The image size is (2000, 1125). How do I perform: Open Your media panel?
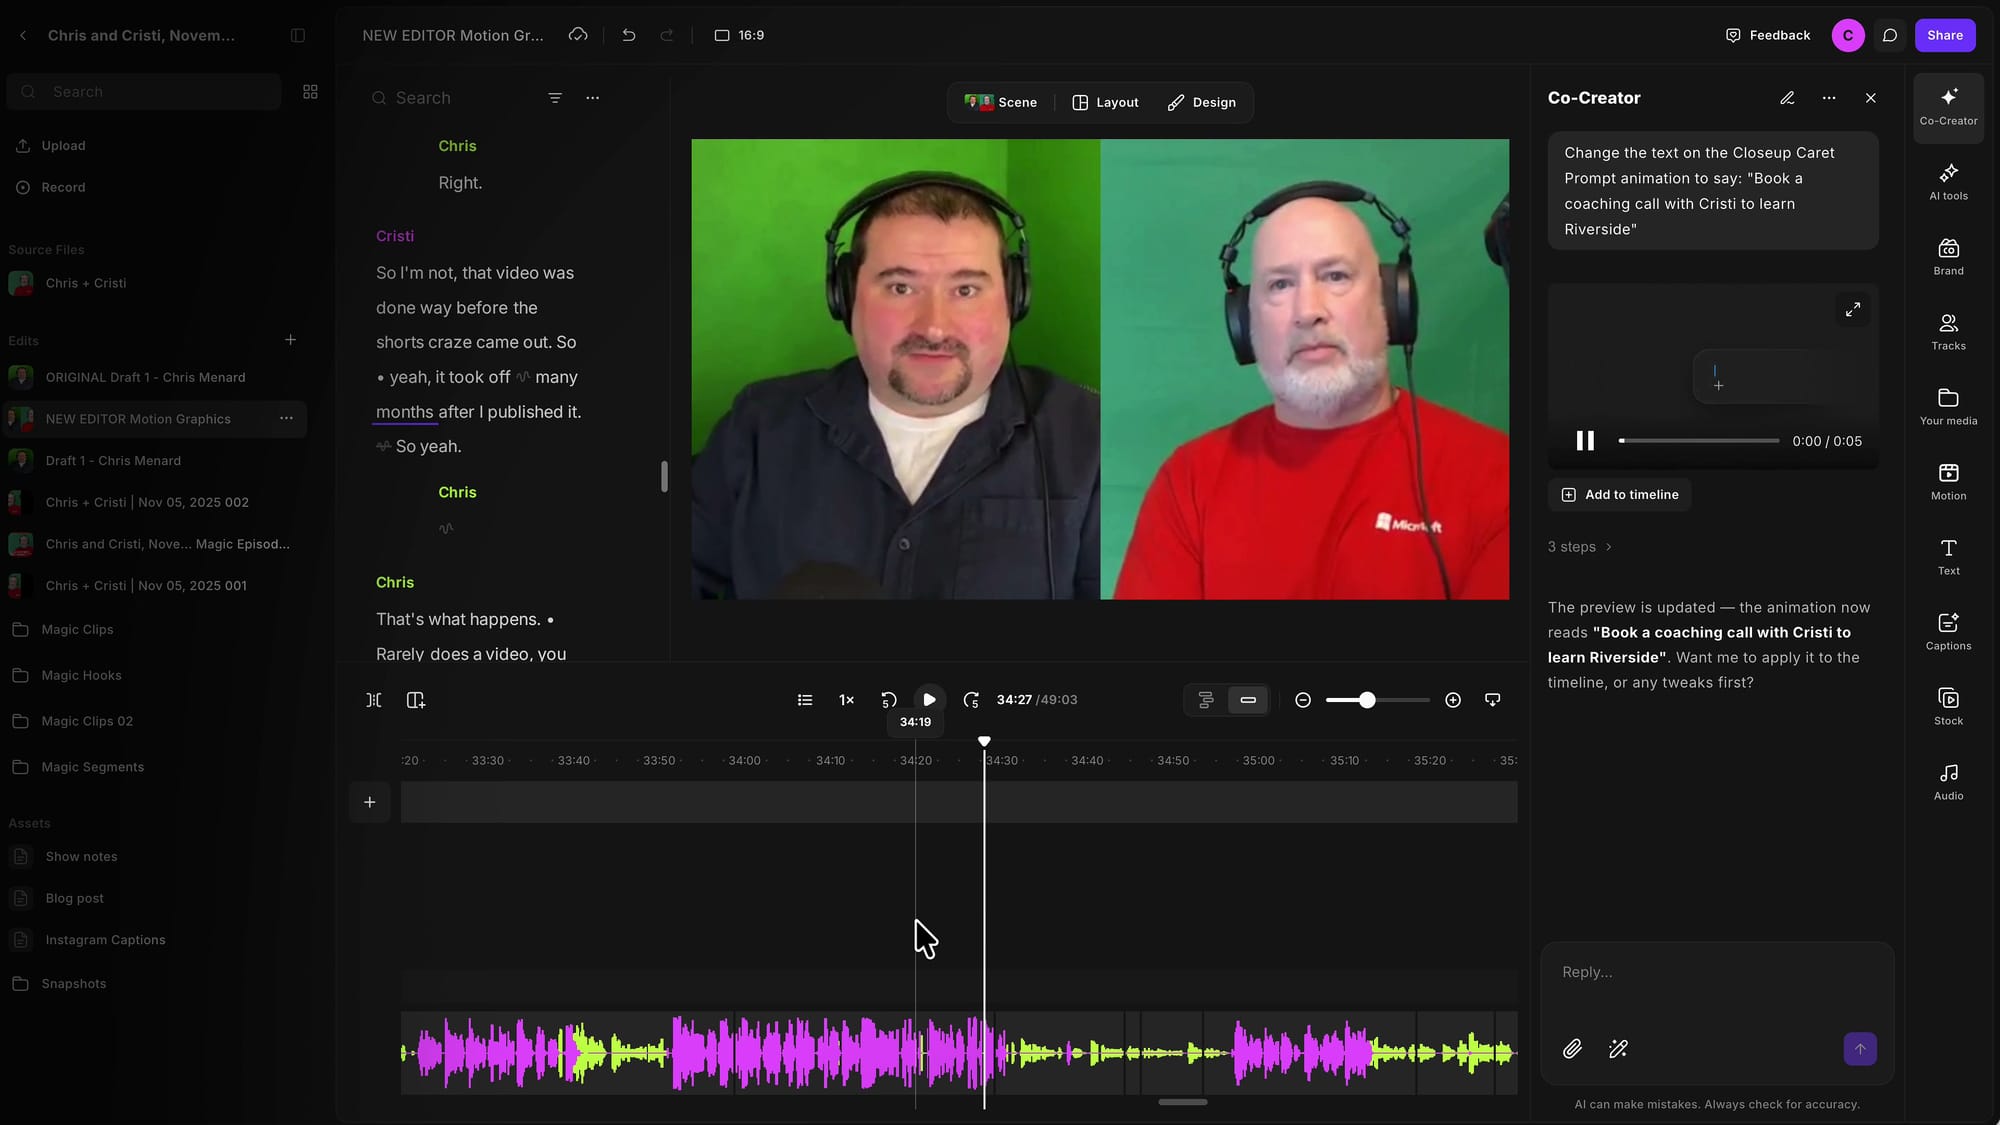1948,407
